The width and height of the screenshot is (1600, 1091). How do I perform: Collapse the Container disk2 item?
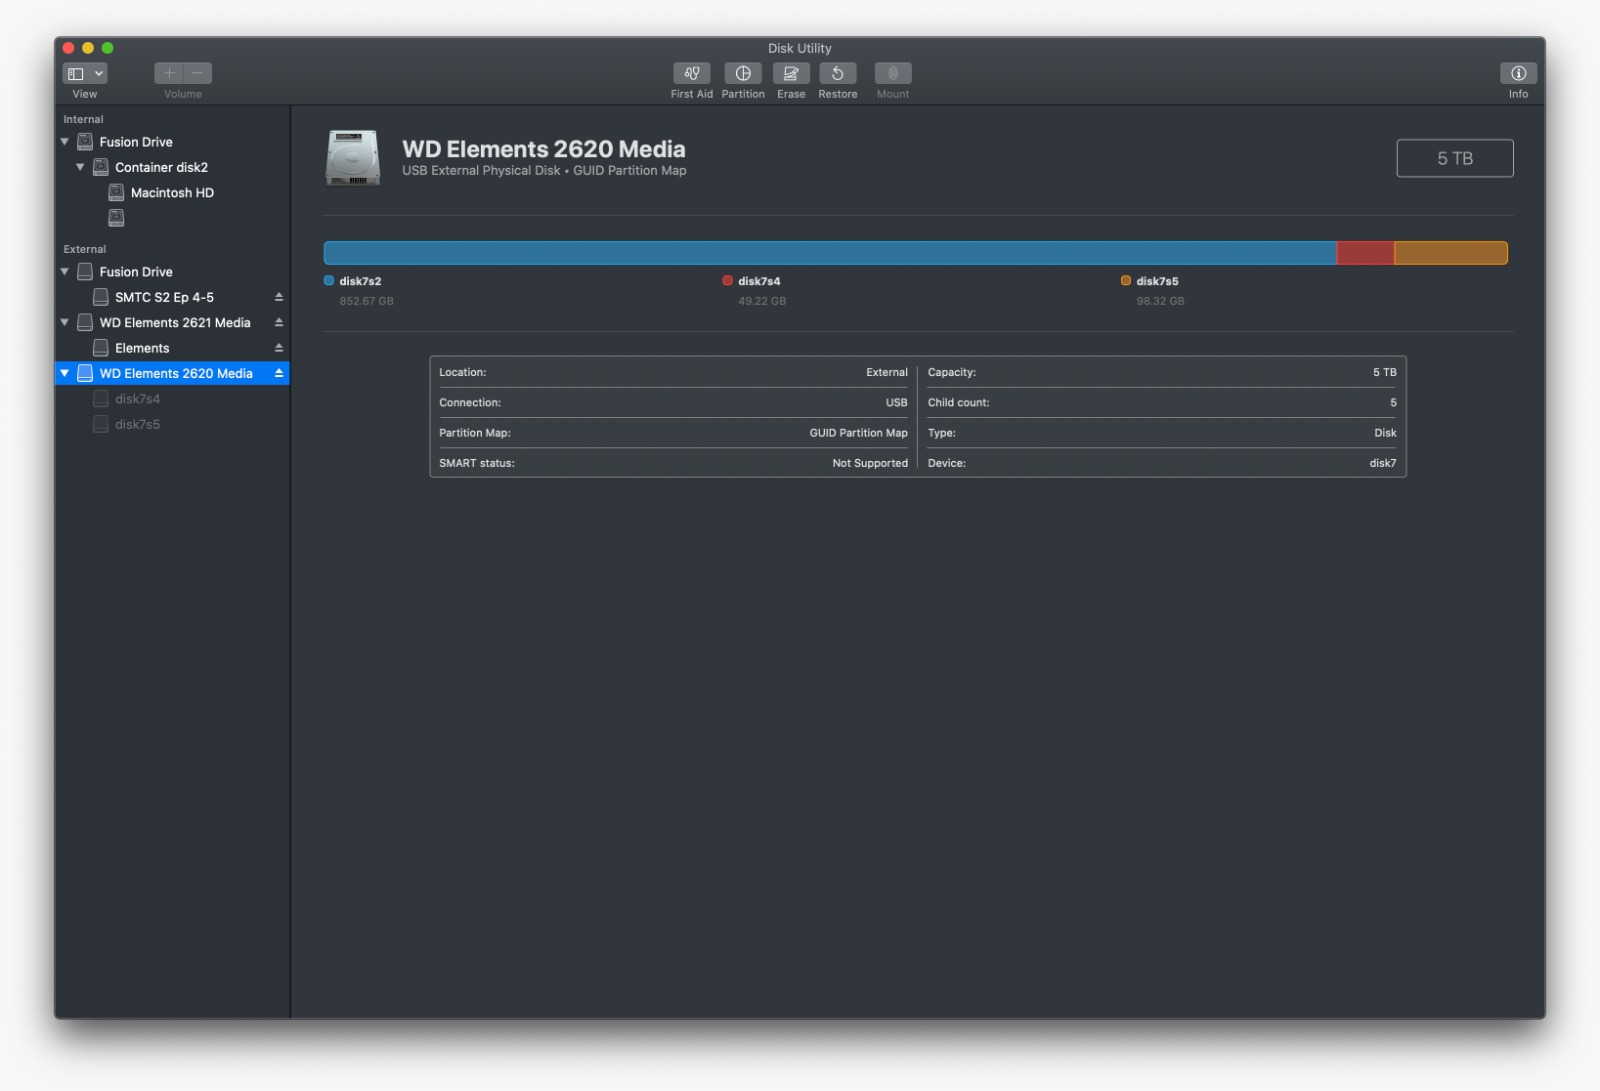click(81, 167)
